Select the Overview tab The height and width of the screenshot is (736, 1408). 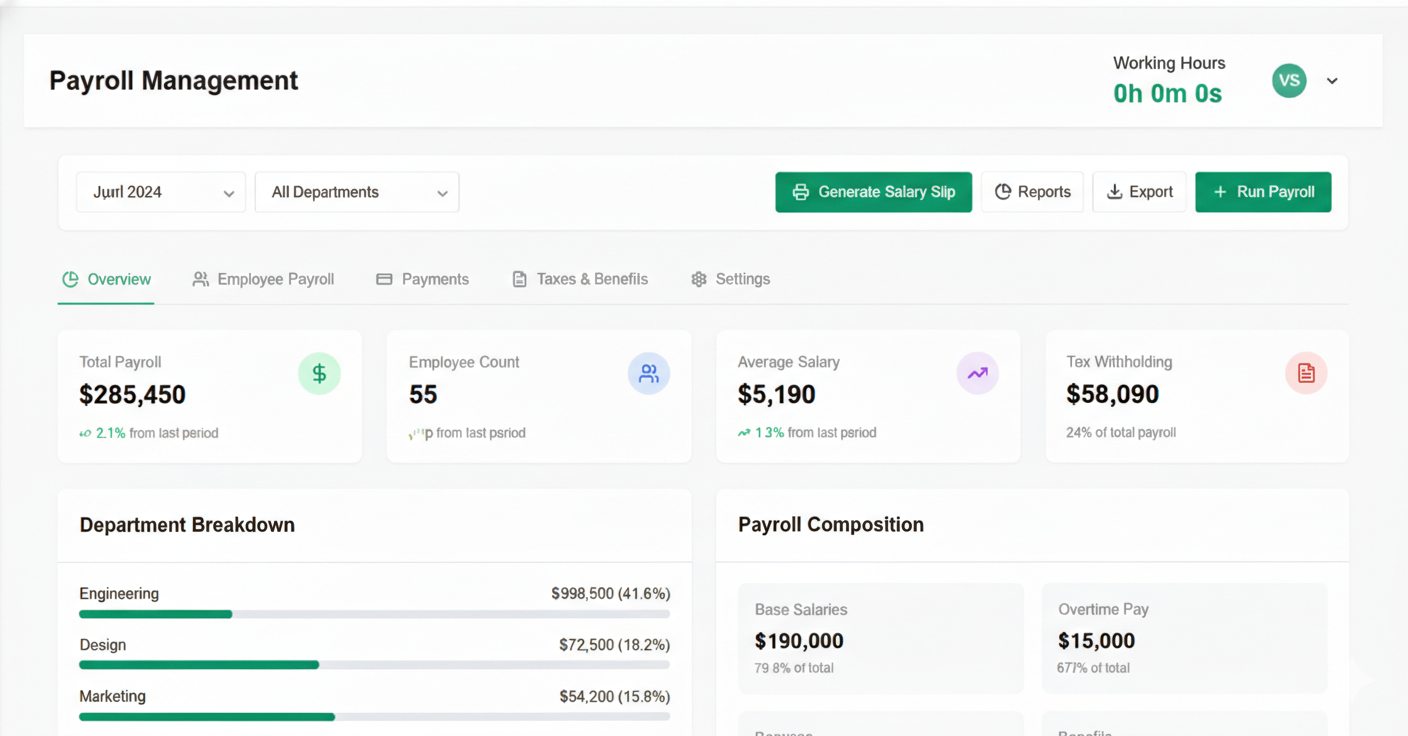click(x=106, y=279)
